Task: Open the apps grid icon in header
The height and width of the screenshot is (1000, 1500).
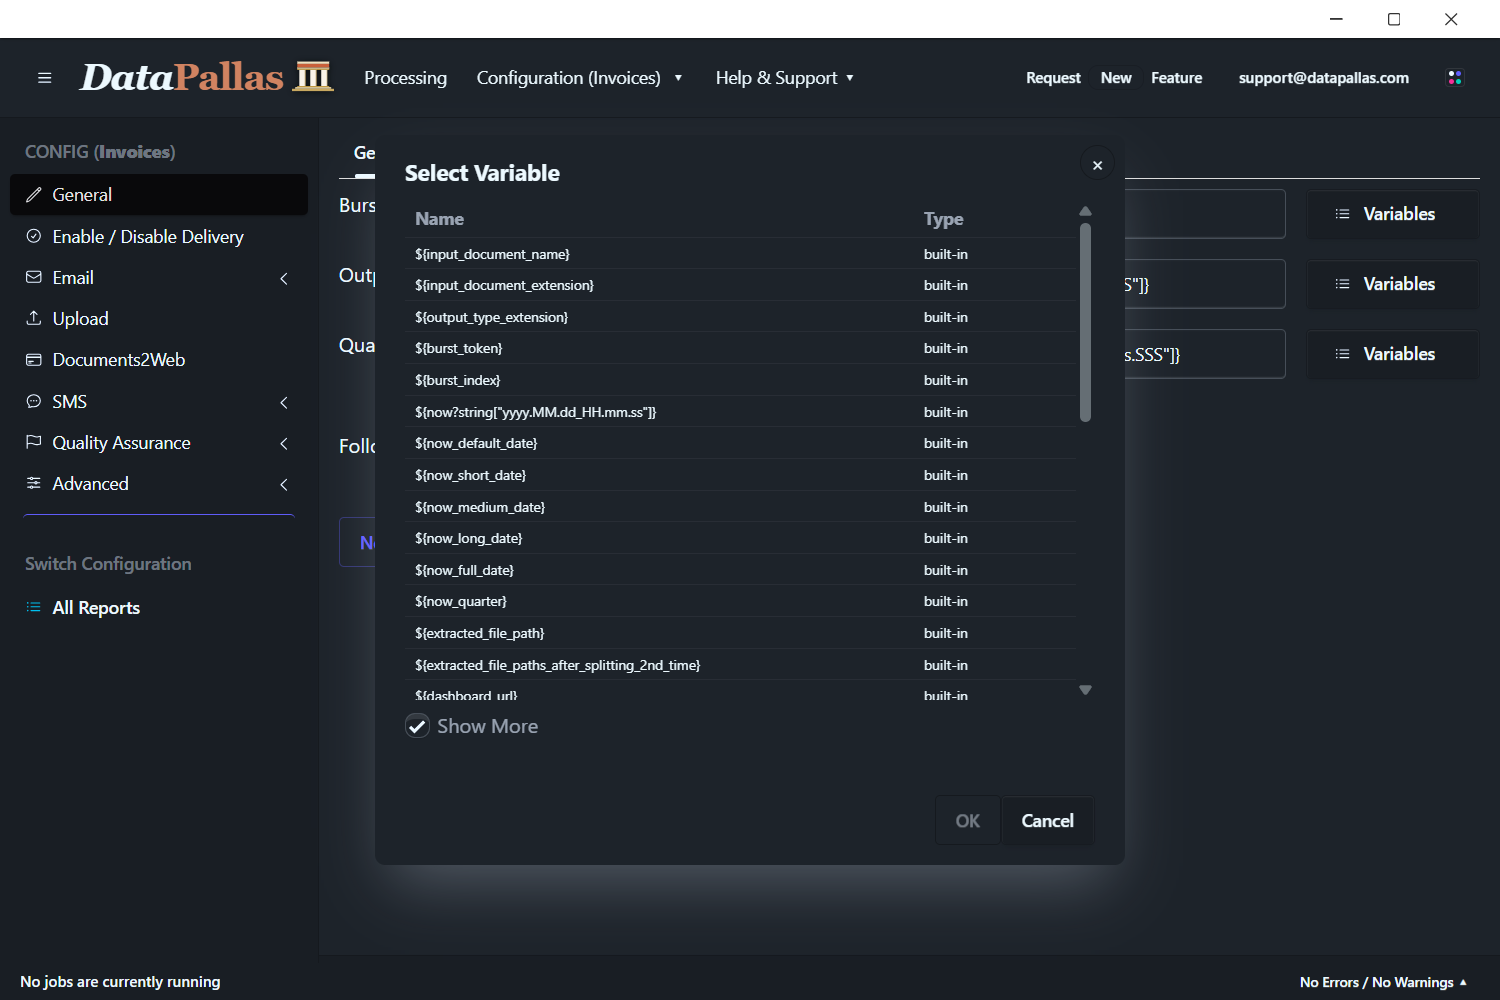Action: pyautogui.click(x=1455, y=78)
